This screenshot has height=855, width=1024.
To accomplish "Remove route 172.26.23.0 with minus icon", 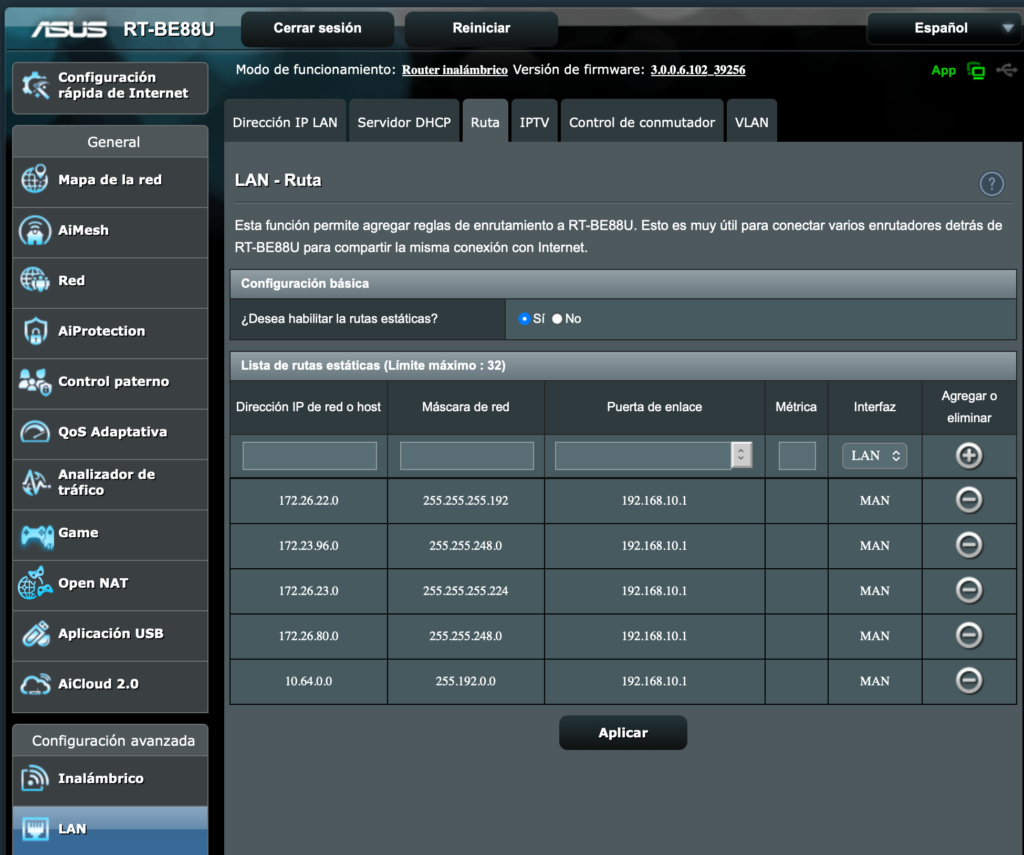I will tap(969, 590).
